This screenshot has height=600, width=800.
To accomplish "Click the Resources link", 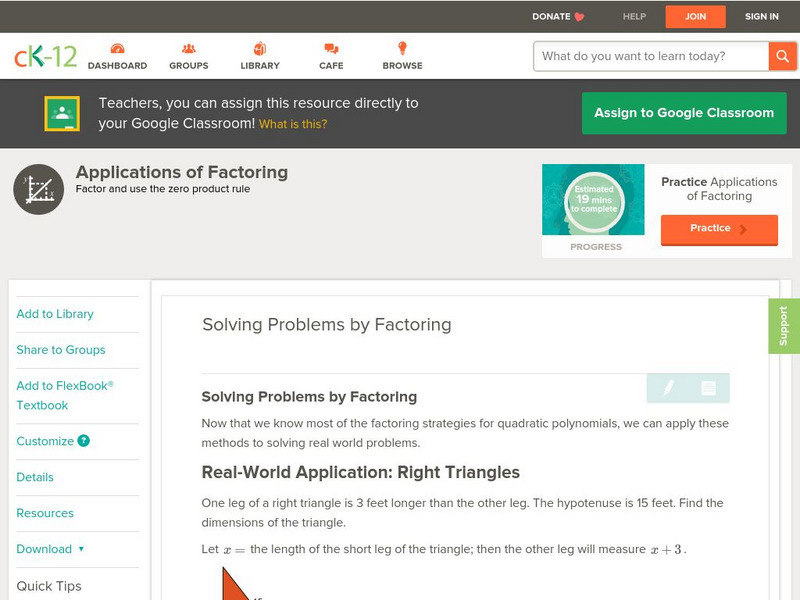I will 45,513.
